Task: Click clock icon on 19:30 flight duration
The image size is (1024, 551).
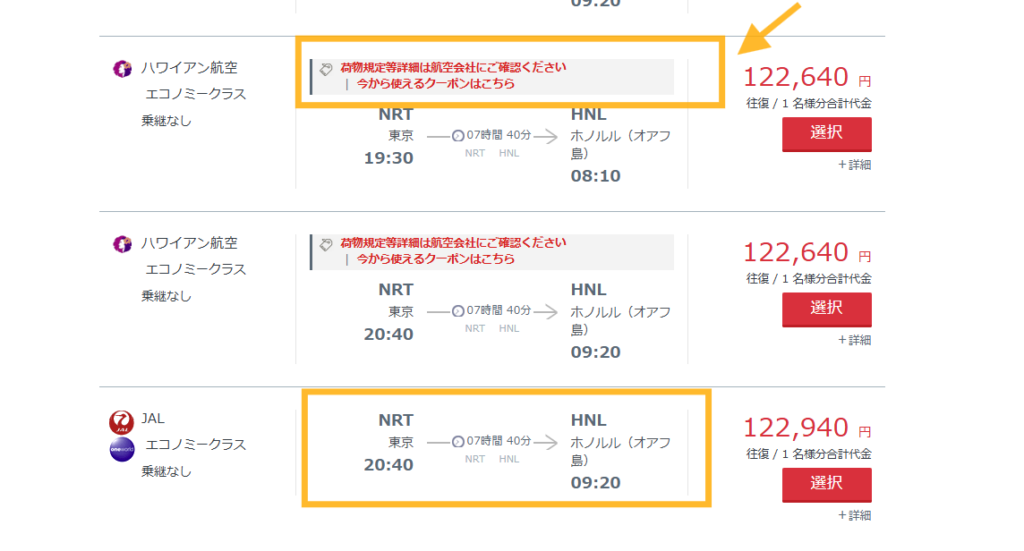Action: coord(458,136)
